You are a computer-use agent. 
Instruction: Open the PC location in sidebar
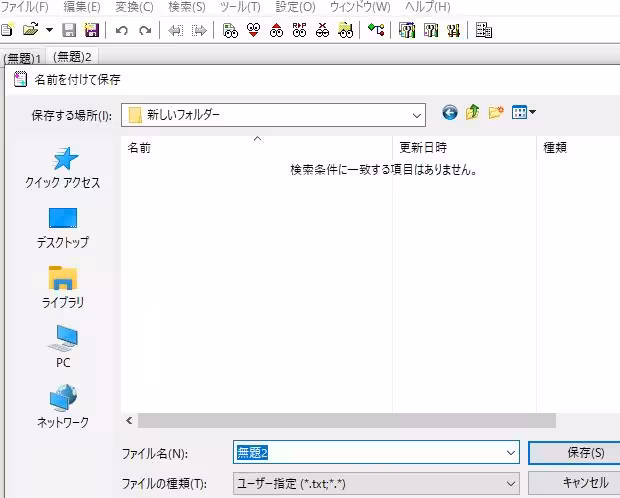point(63,347)
